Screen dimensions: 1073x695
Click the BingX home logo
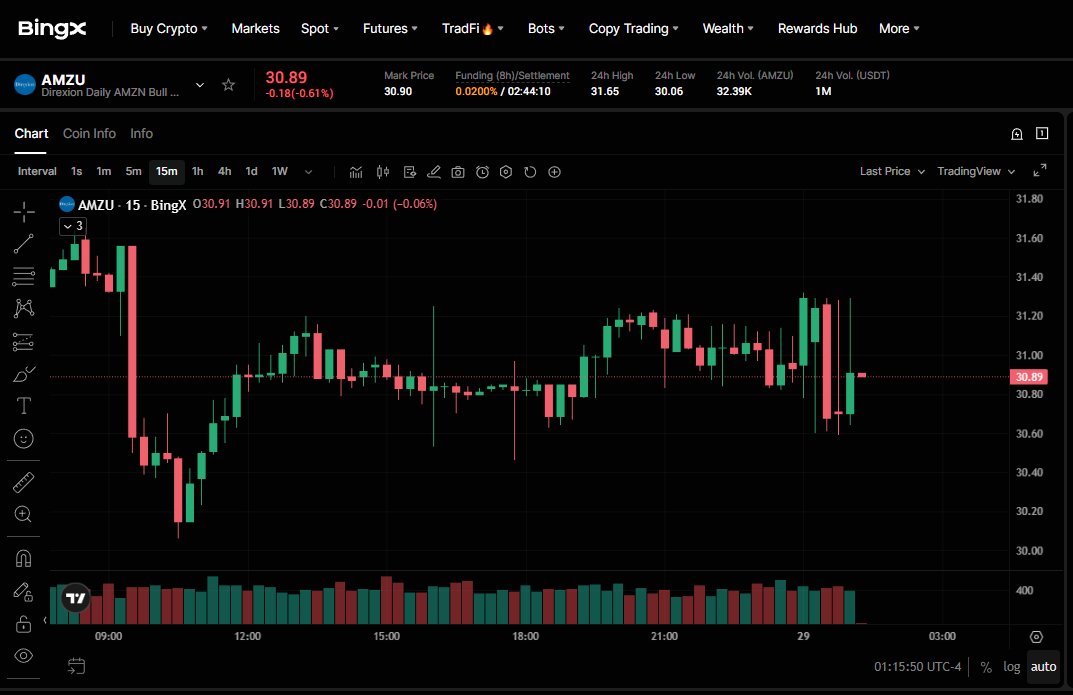52,28
